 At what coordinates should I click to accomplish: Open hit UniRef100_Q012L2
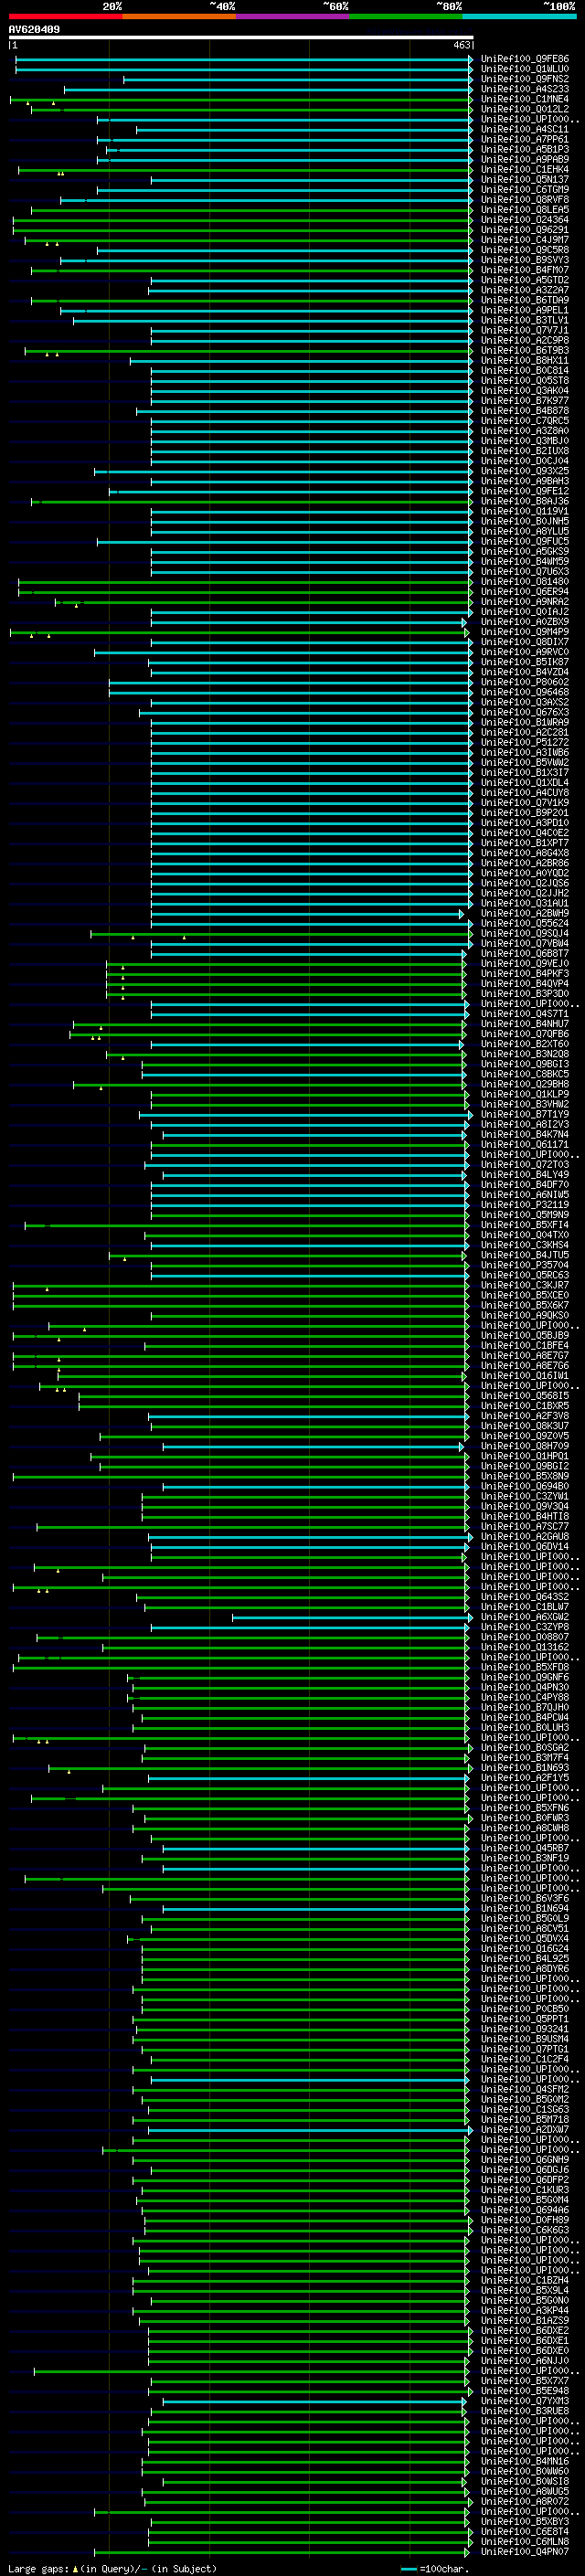pyautogui.click(x=524, y=109)
